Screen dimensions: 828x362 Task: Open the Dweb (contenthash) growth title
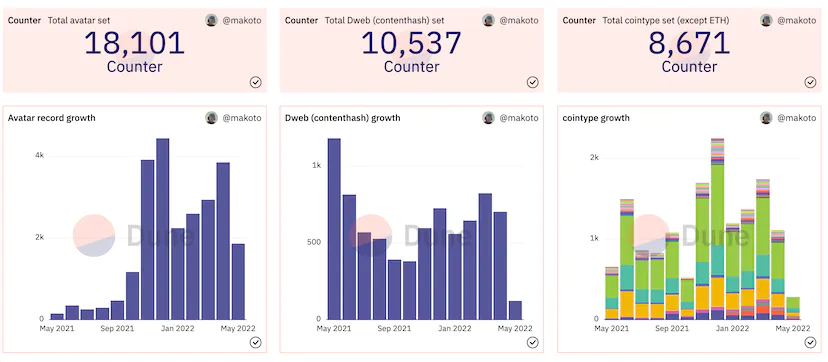343,118
